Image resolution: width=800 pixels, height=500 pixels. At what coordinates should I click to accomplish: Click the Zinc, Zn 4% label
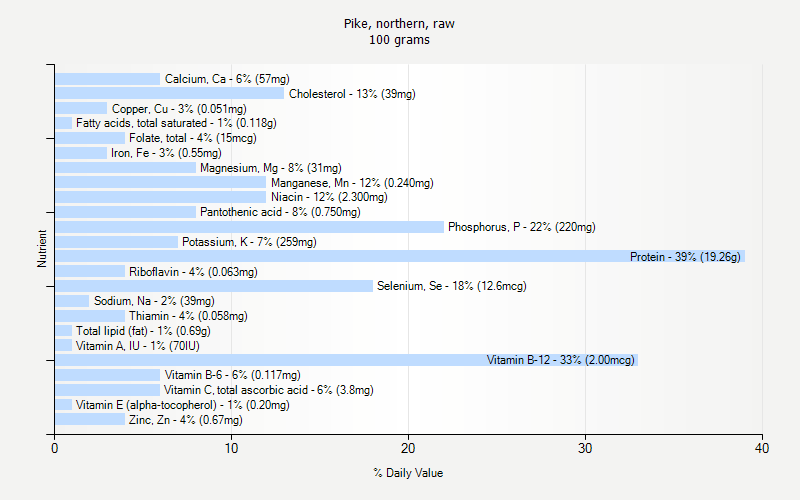186,420
